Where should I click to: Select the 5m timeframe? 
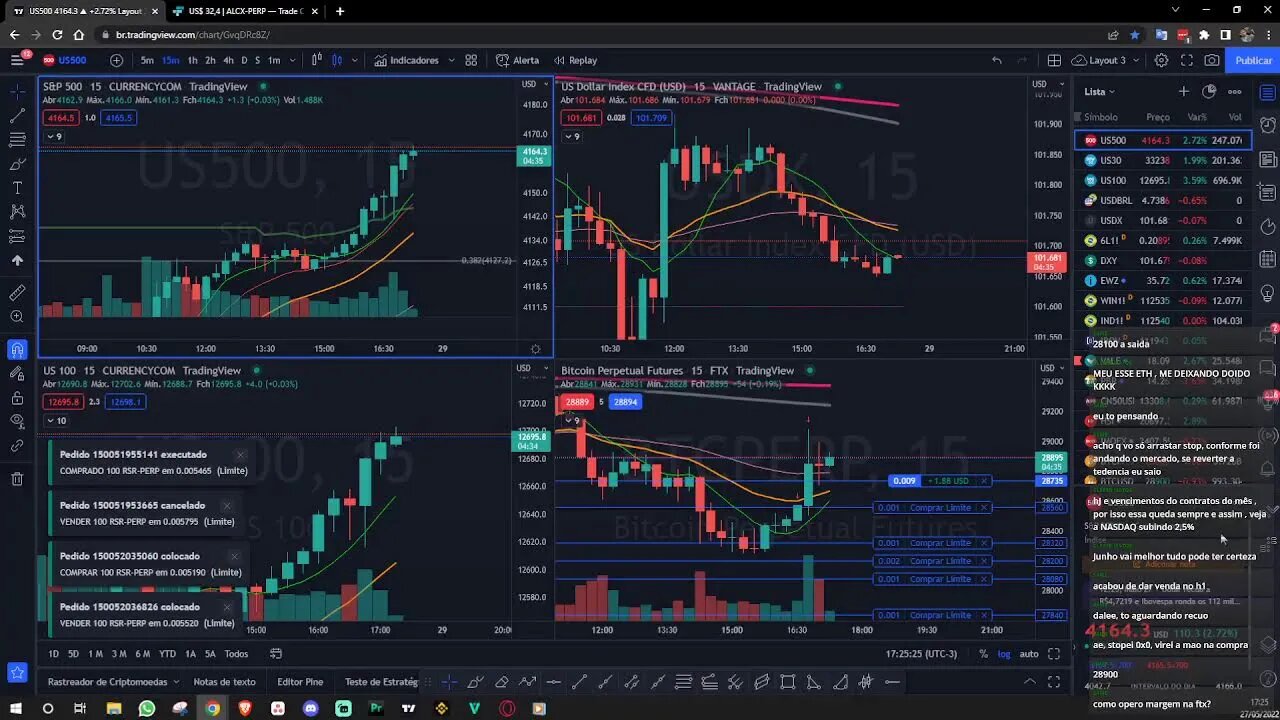click(147, 60)
